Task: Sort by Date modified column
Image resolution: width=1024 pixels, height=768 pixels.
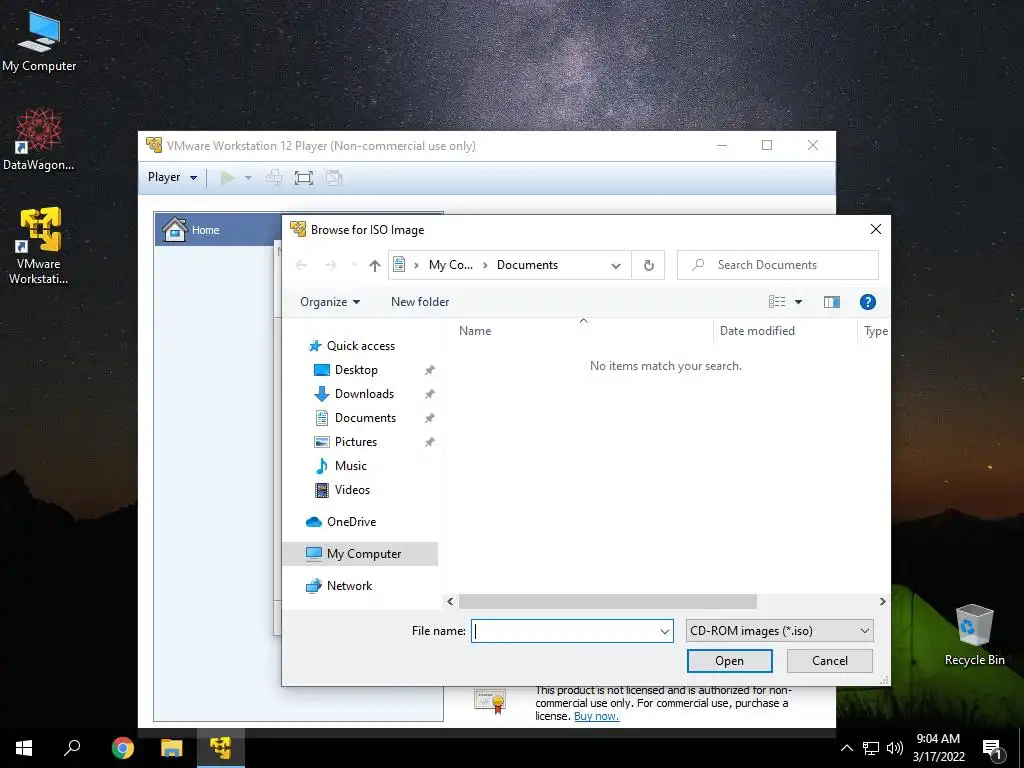Action: [x=757, y=331]
